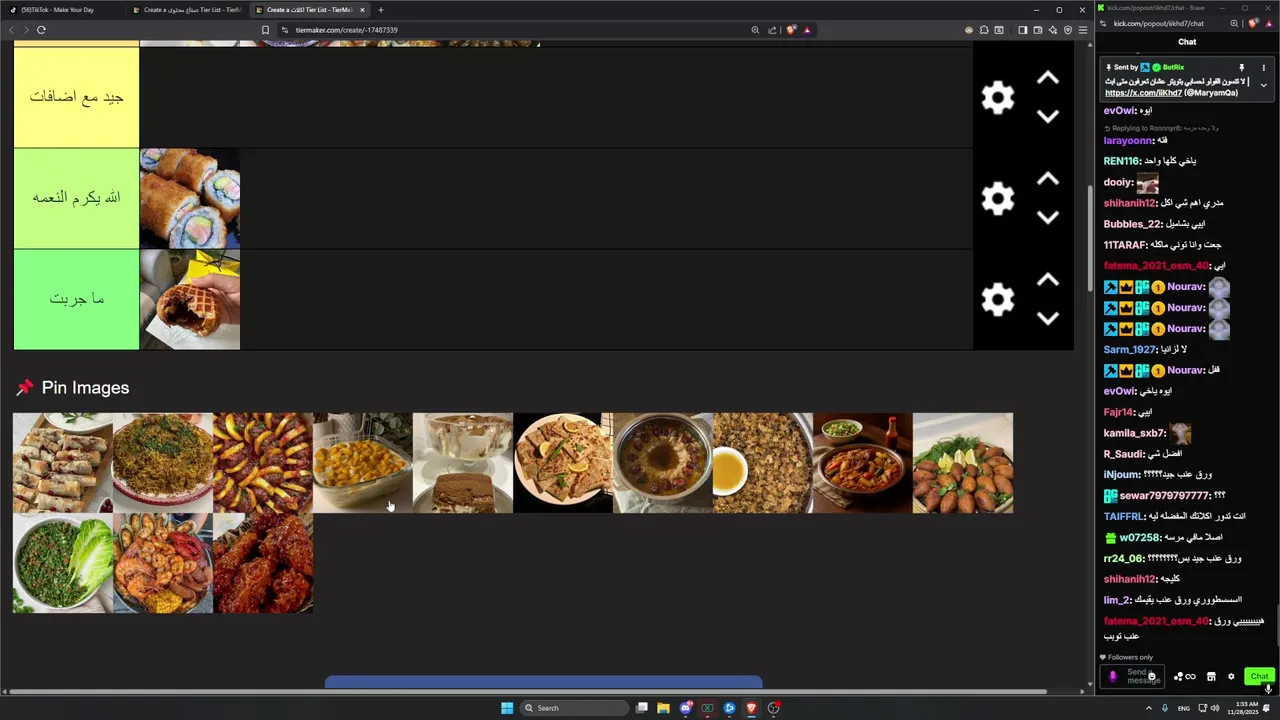Click the green Chat send button
Viewport: 1280px width, 720px height.
coord(1259,676)
